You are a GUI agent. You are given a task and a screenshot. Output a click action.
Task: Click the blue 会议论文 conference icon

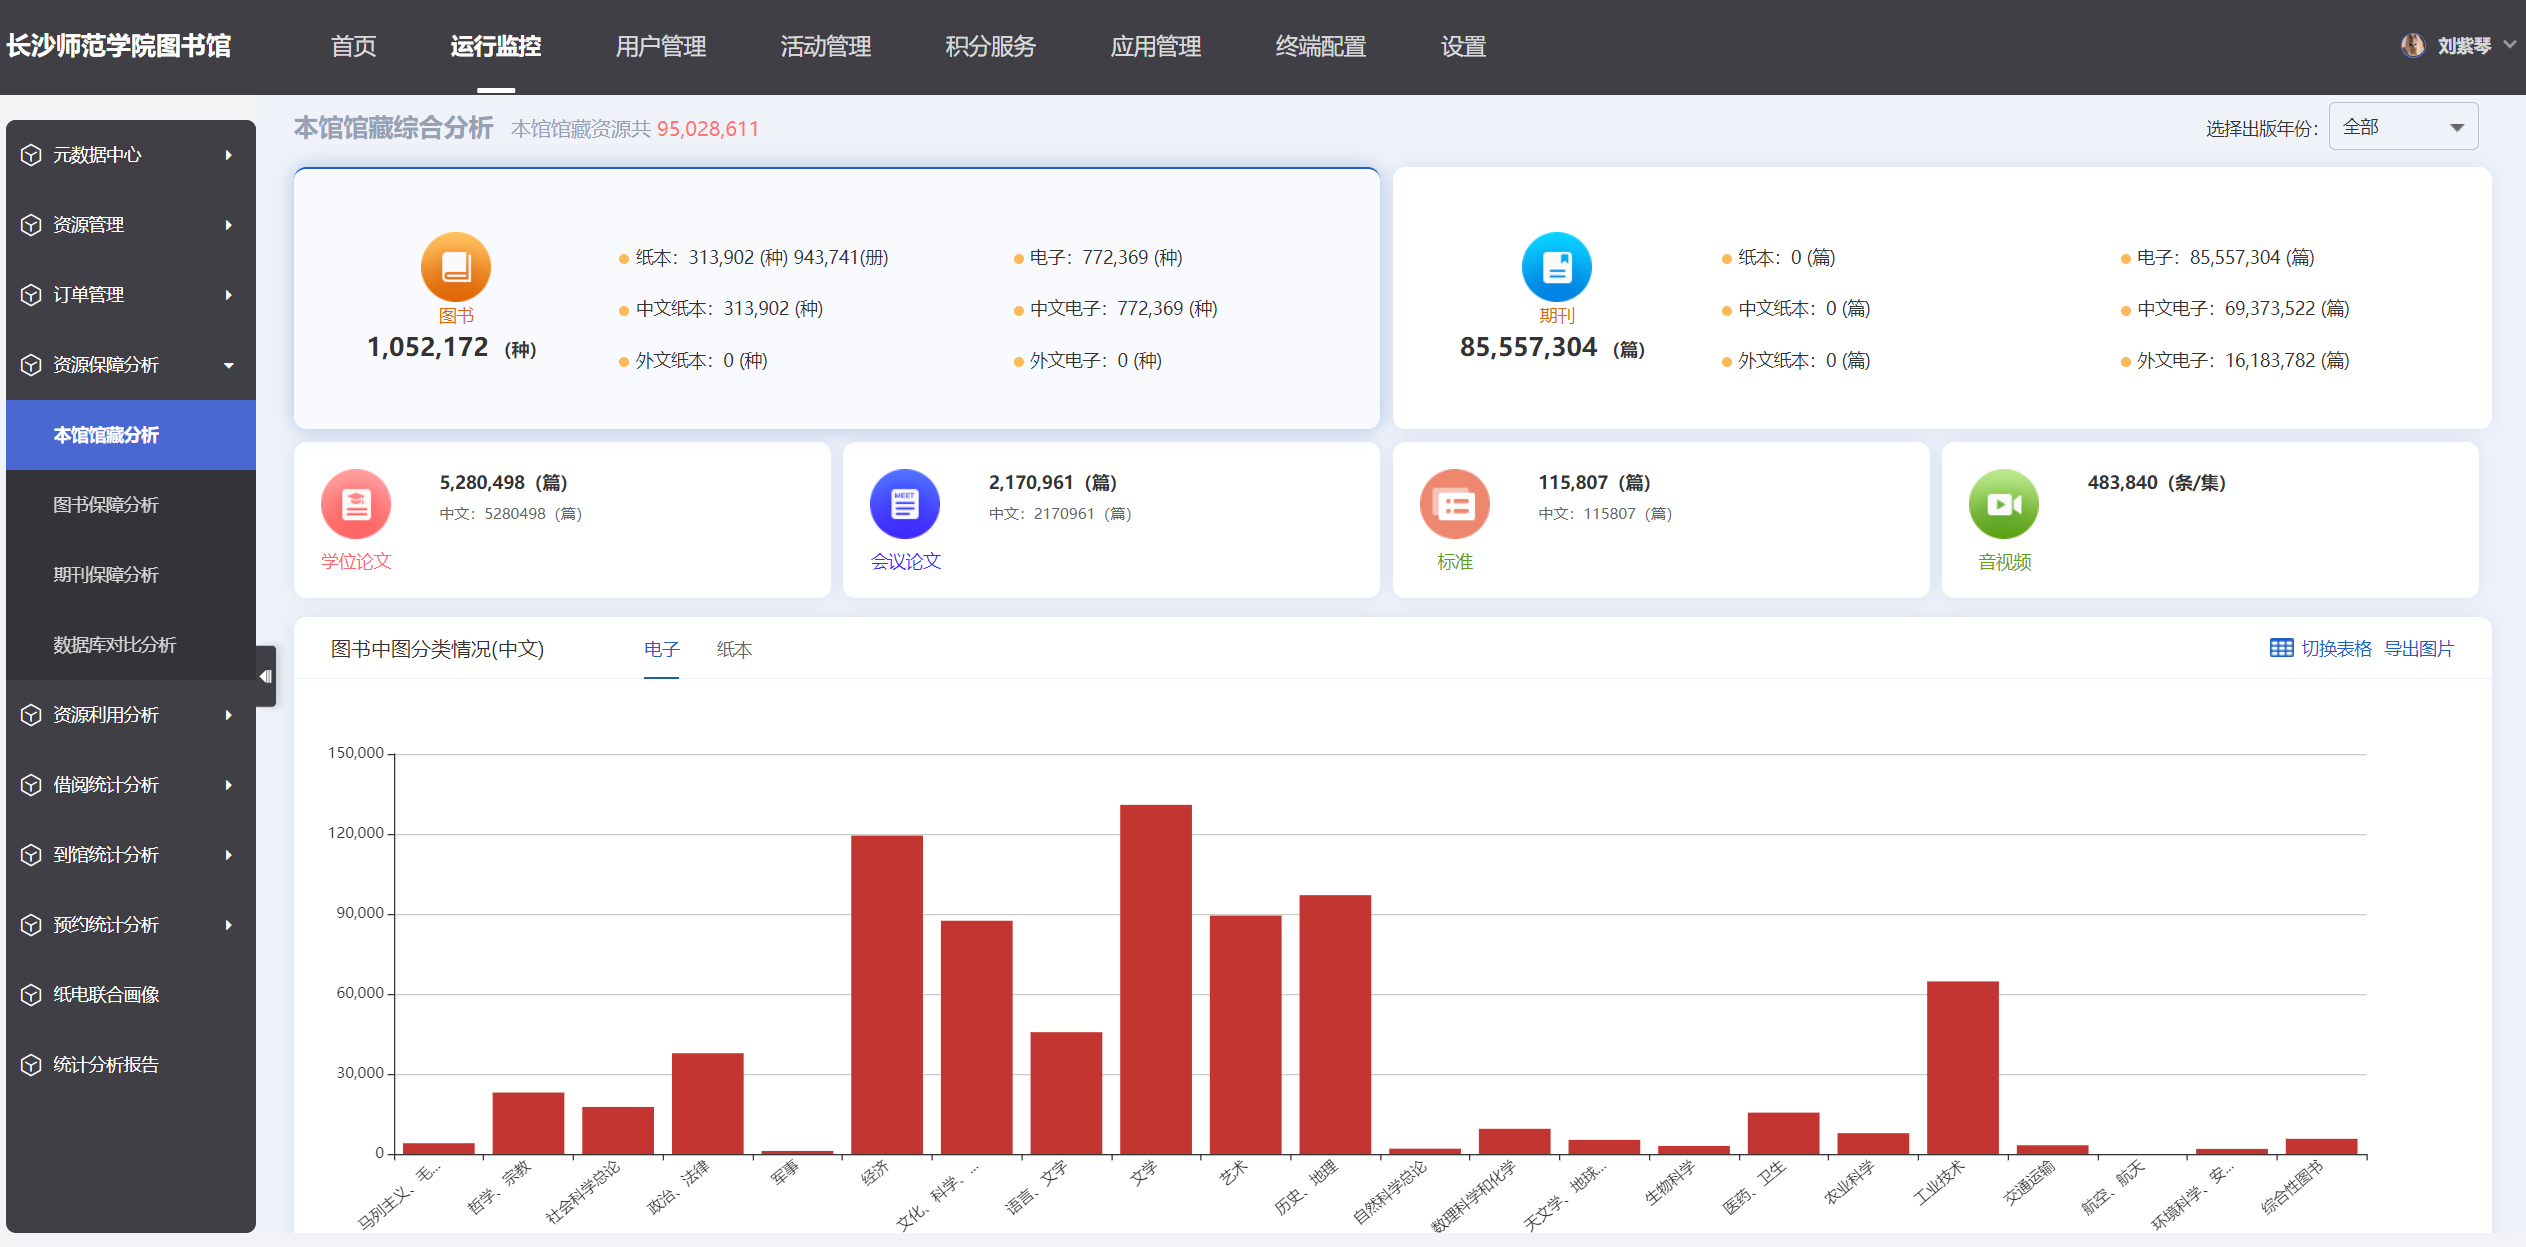point(904,504)
